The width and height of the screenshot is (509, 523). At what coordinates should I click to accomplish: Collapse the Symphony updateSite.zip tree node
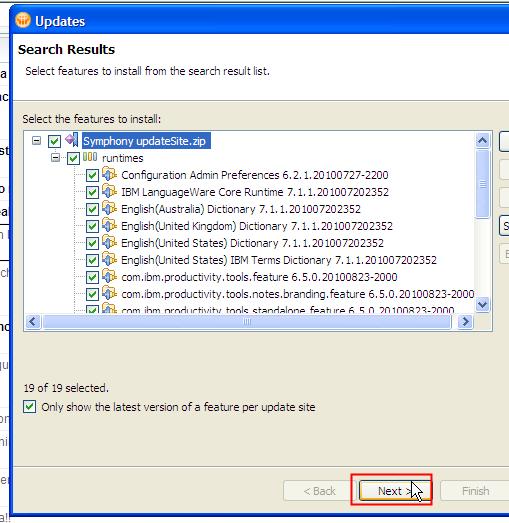(36, 140)
